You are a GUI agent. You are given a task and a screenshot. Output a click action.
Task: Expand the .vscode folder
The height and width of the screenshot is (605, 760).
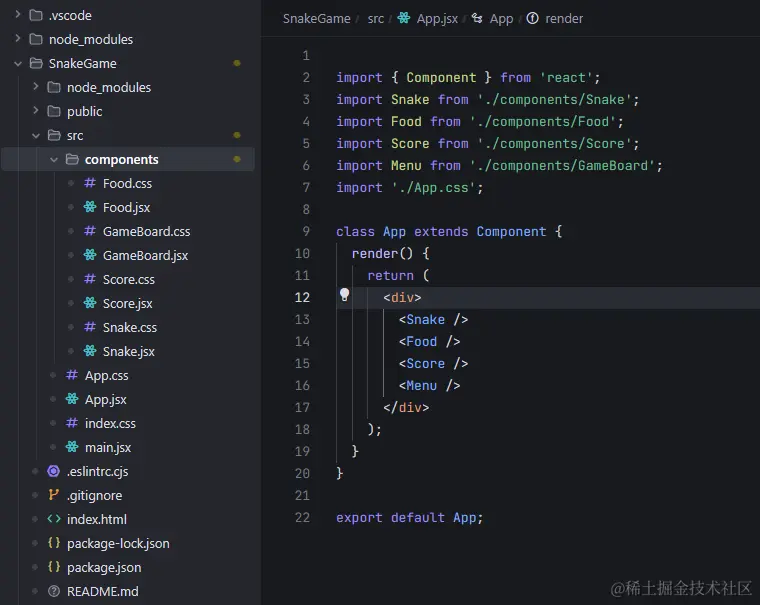(x=18, y=15)
